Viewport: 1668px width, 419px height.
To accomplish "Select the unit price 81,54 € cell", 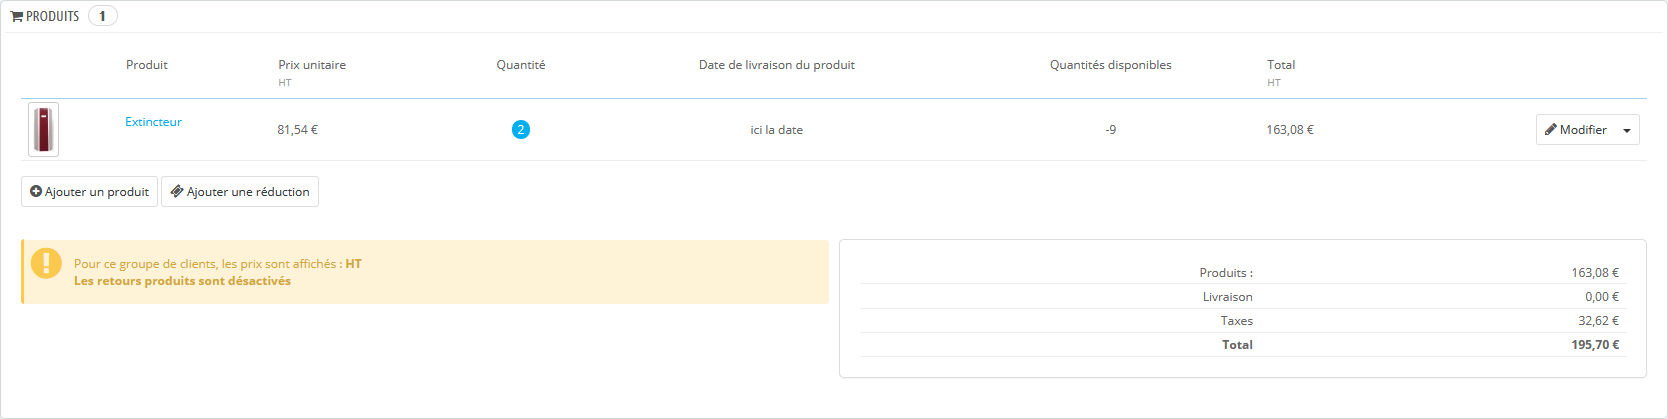I will pos(297,130).
